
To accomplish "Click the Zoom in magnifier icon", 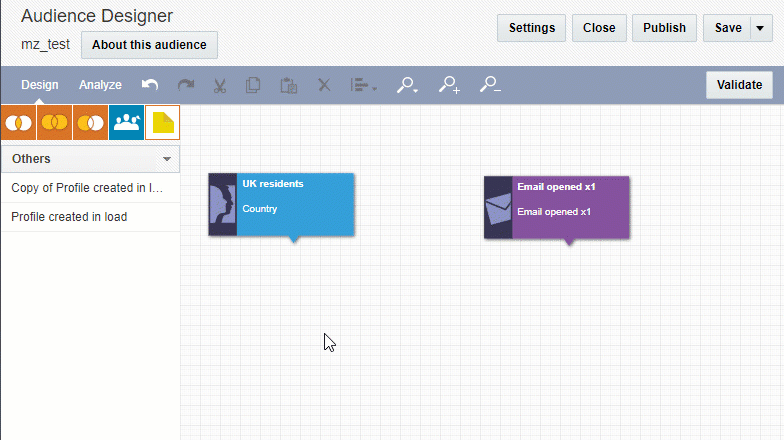I will click(449, 85).
